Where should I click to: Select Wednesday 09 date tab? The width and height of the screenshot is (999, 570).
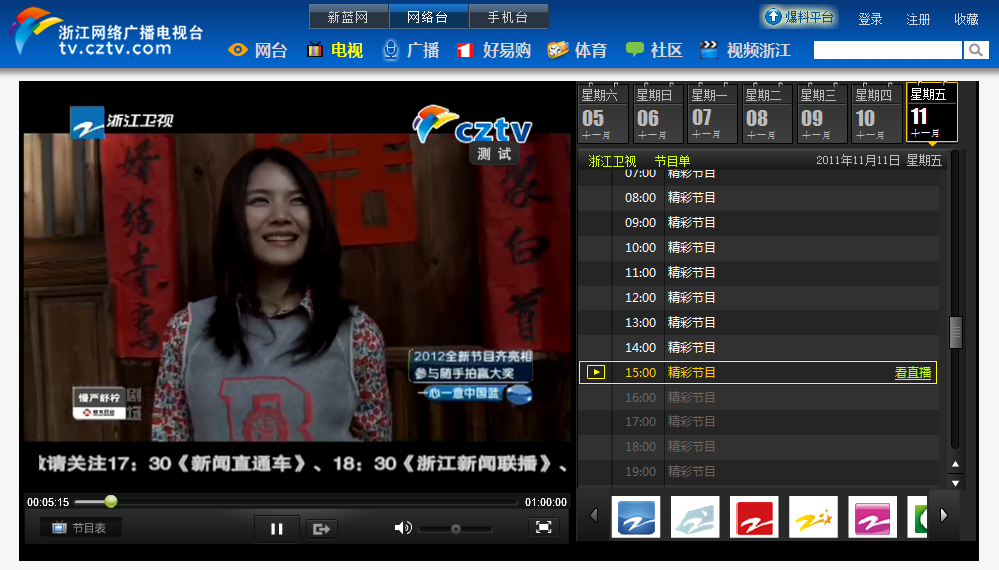point(821,113)
